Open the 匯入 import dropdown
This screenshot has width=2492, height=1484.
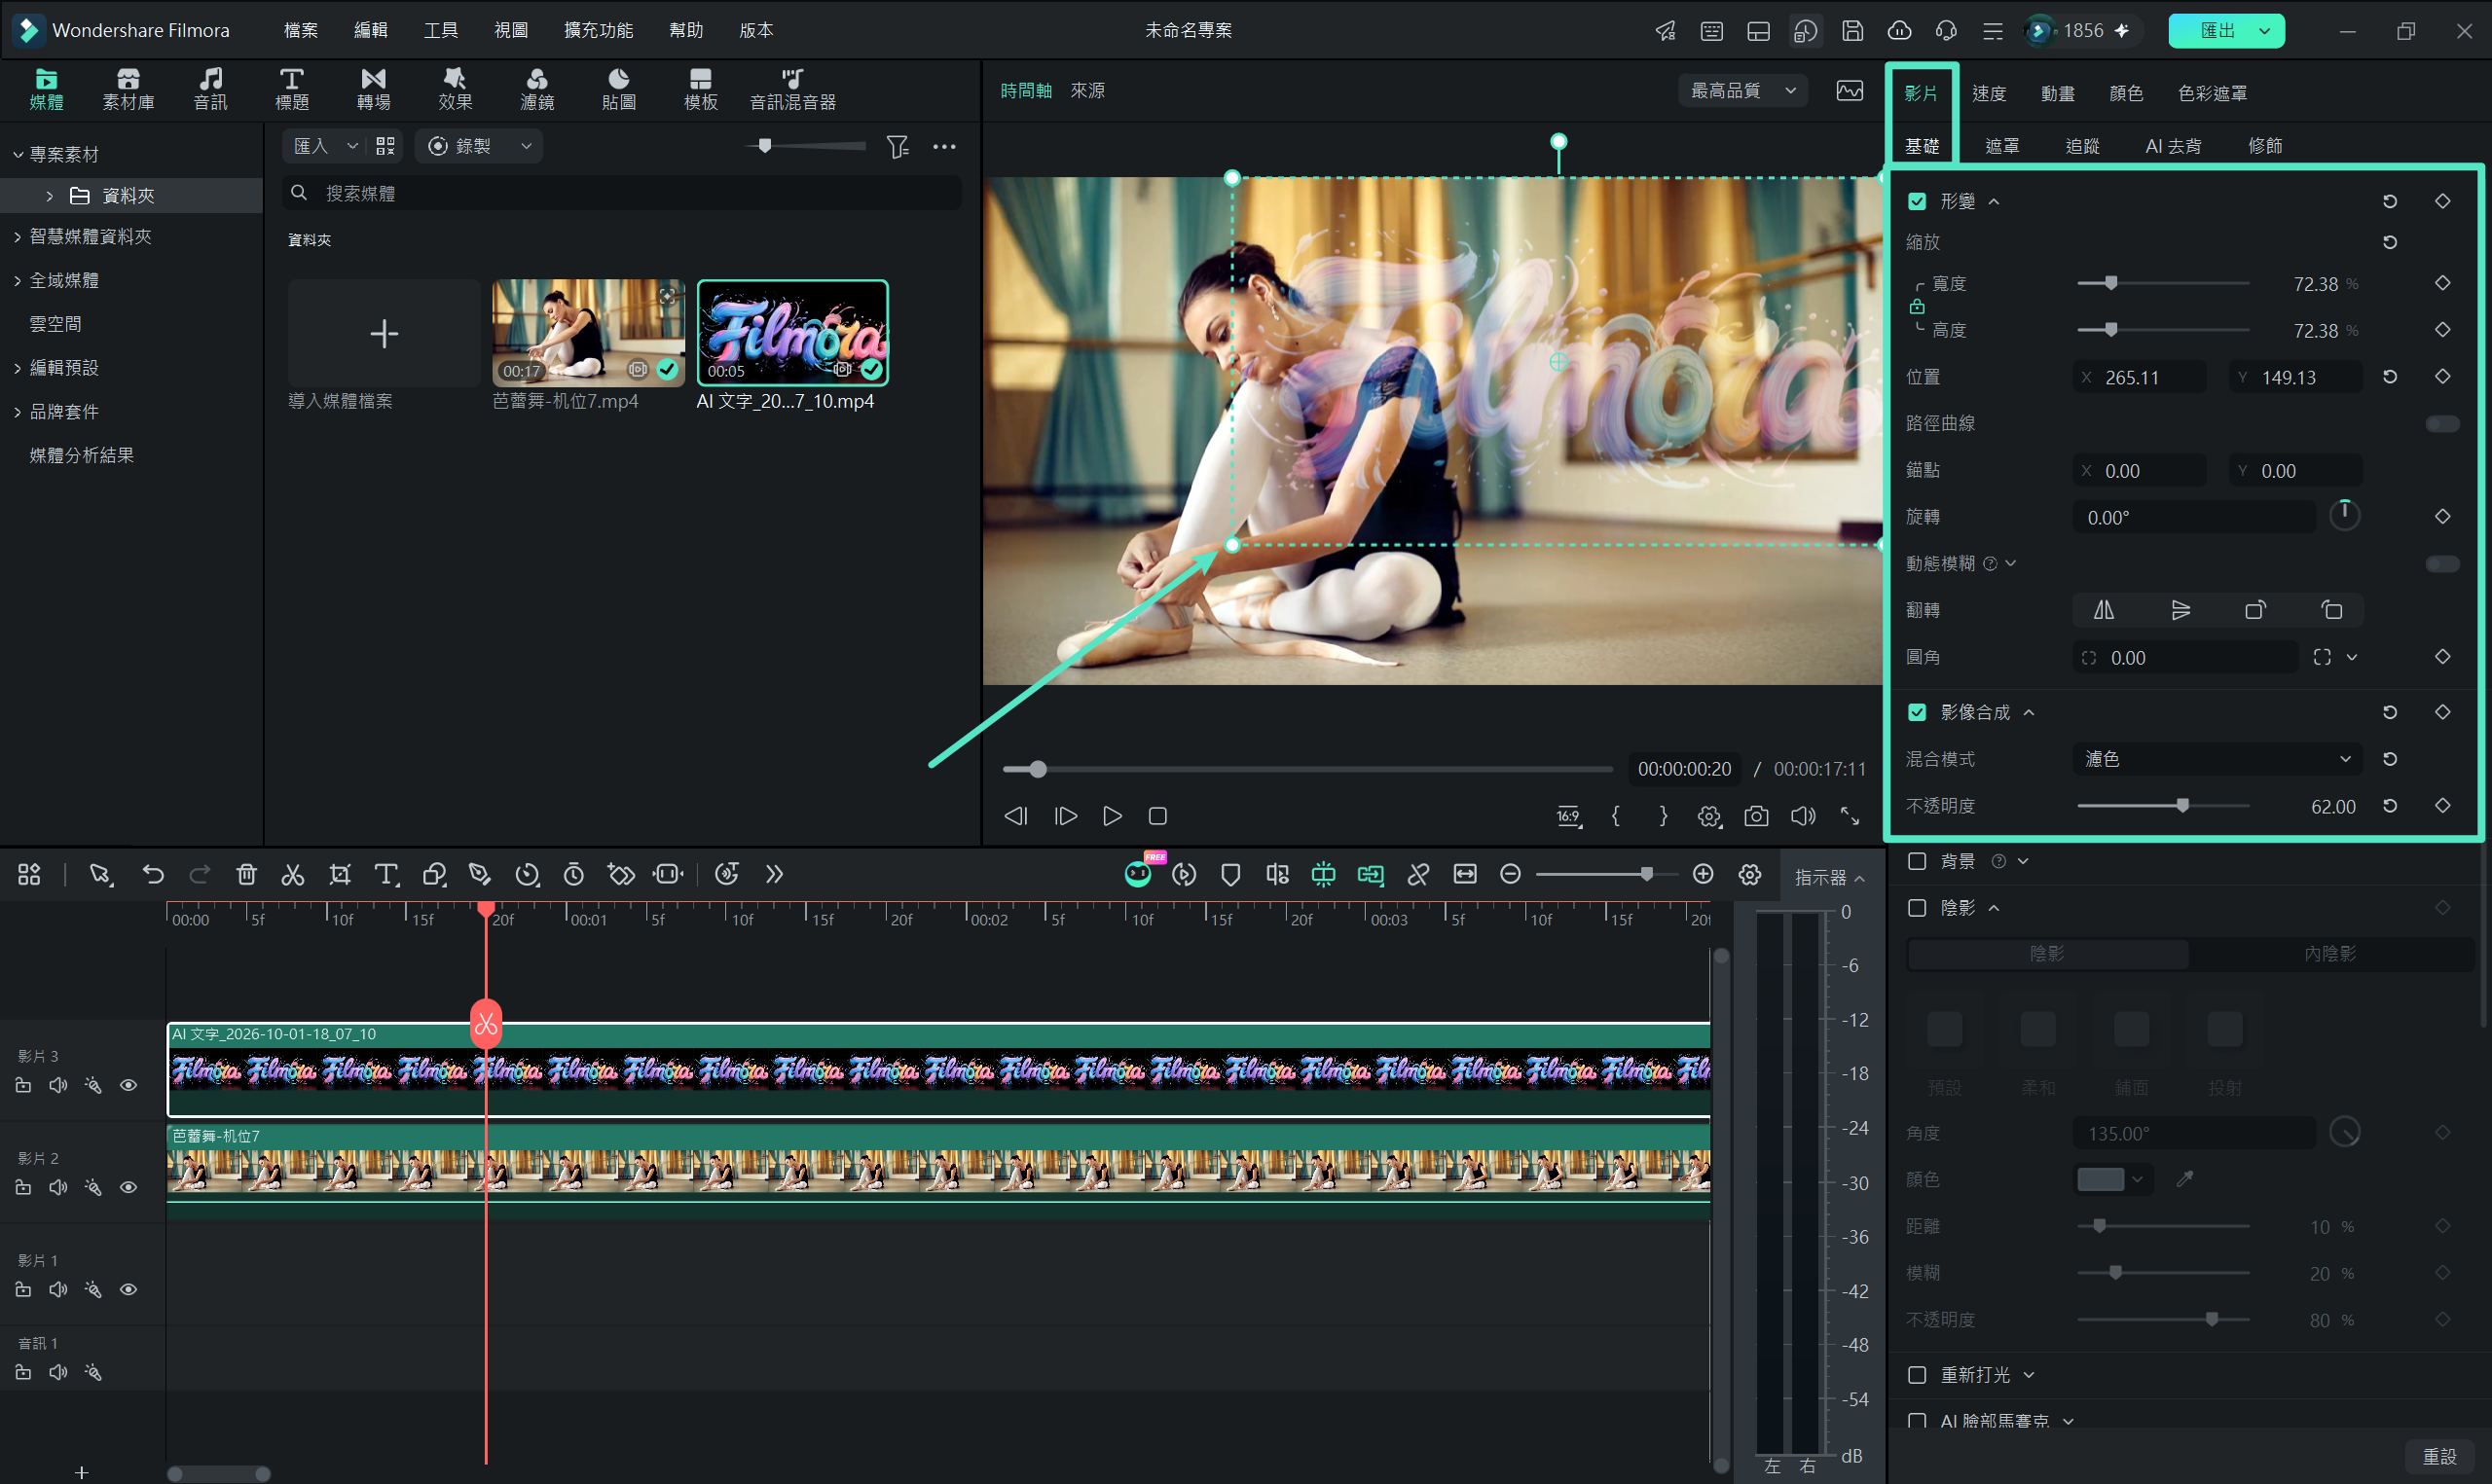[x=324, y=147]
